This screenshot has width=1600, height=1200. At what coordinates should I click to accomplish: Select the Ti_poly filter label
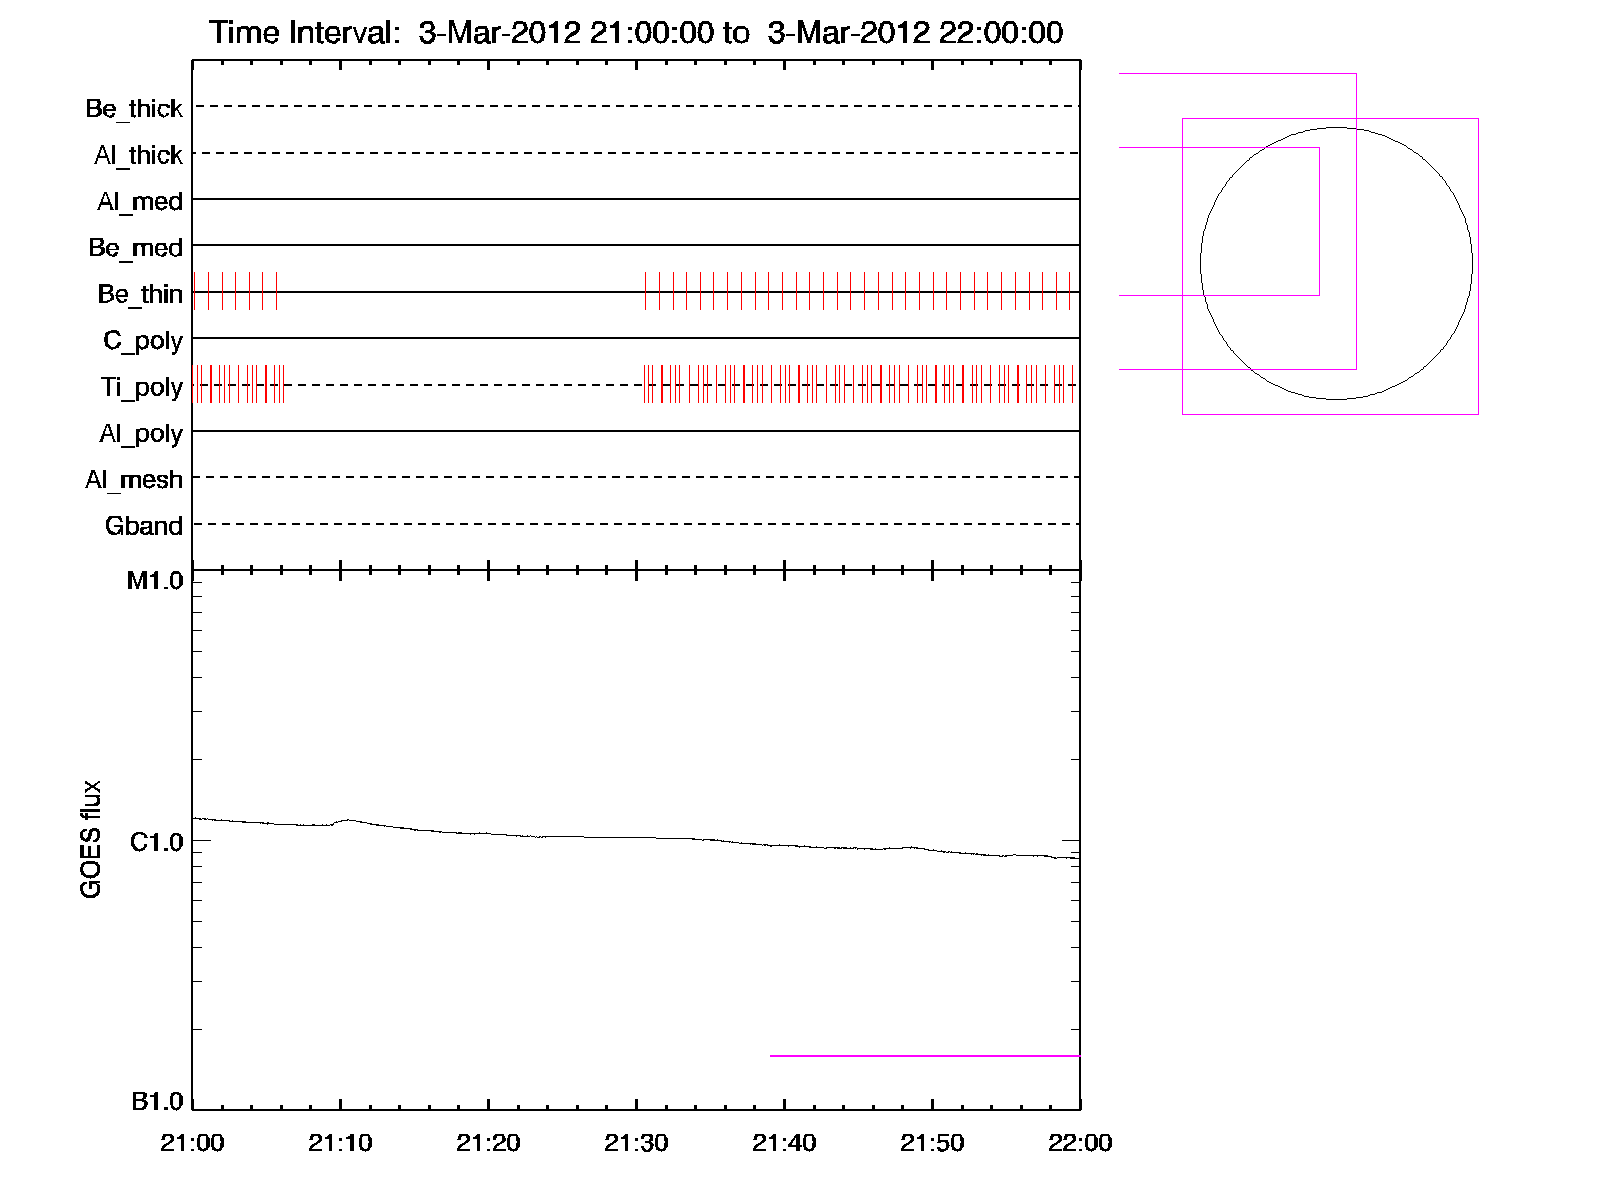coord(141,387)
